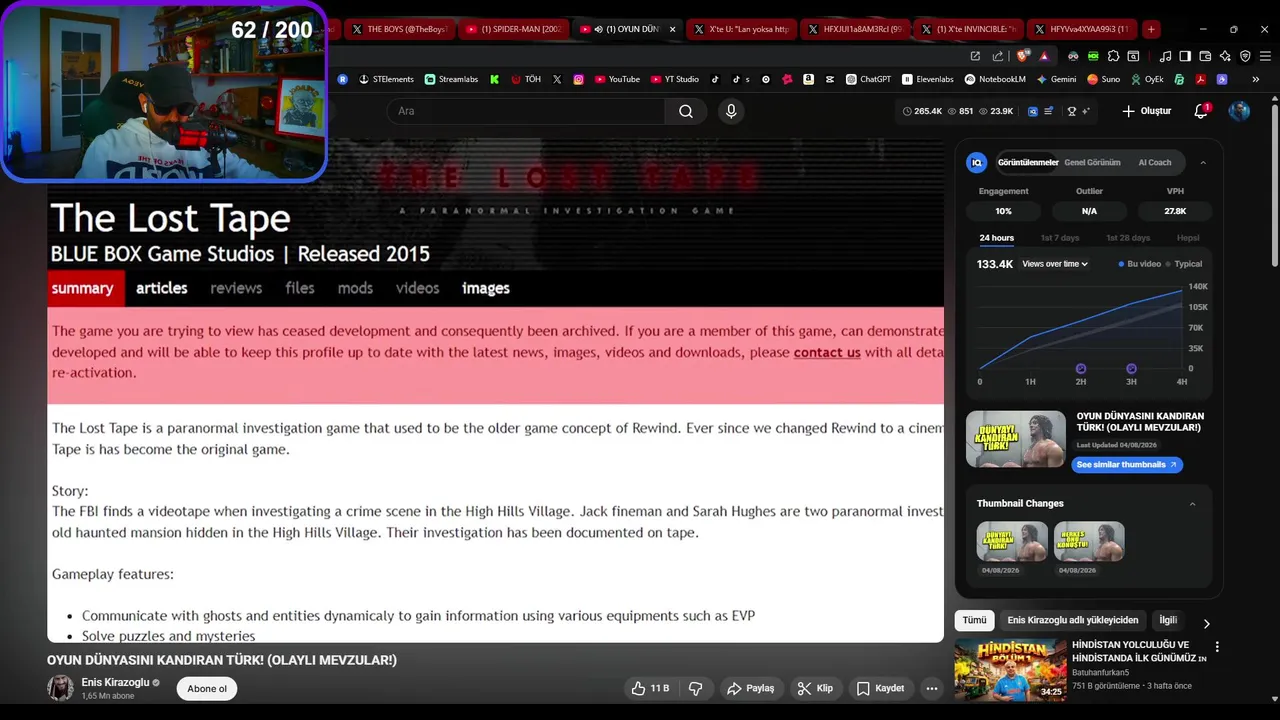This screenshot has width=1280, height=720.
Task: Like the video with thumbs up
Action: point(649,688)
